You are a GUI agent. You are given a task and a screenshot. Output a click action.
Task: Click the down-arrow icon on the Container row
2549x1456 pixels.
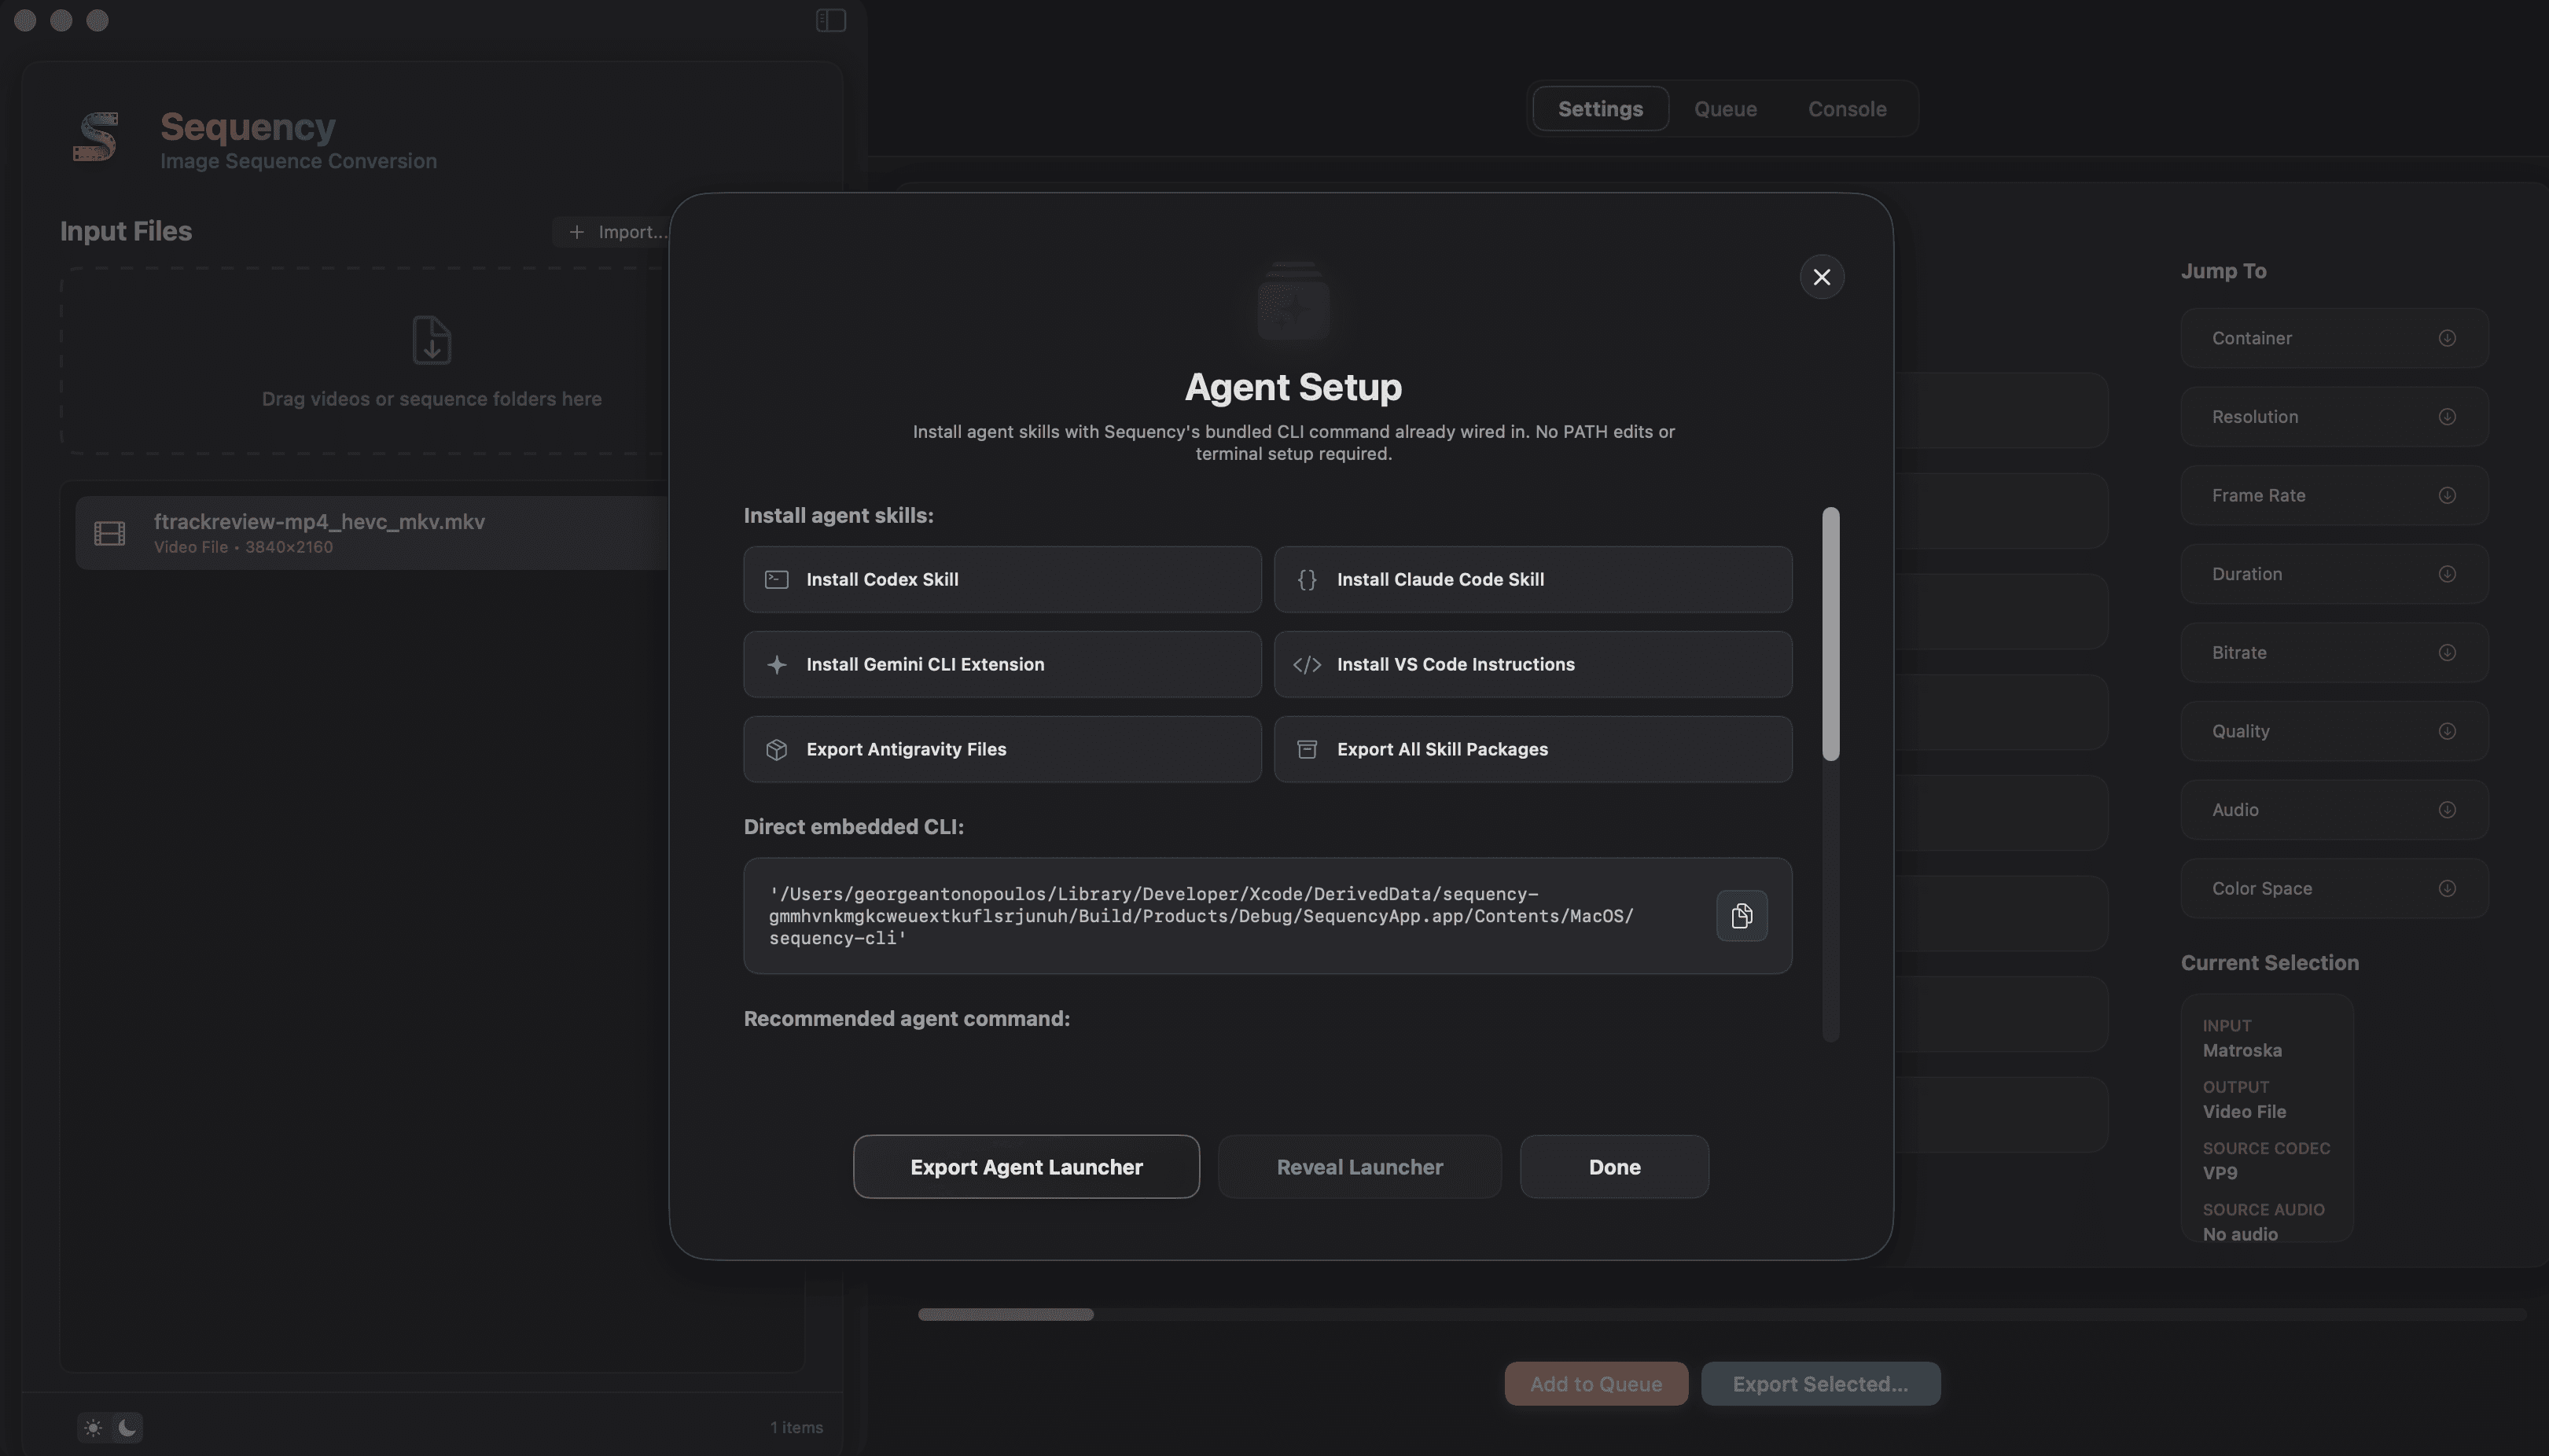pyautogui.click(x=2447, y=338)
